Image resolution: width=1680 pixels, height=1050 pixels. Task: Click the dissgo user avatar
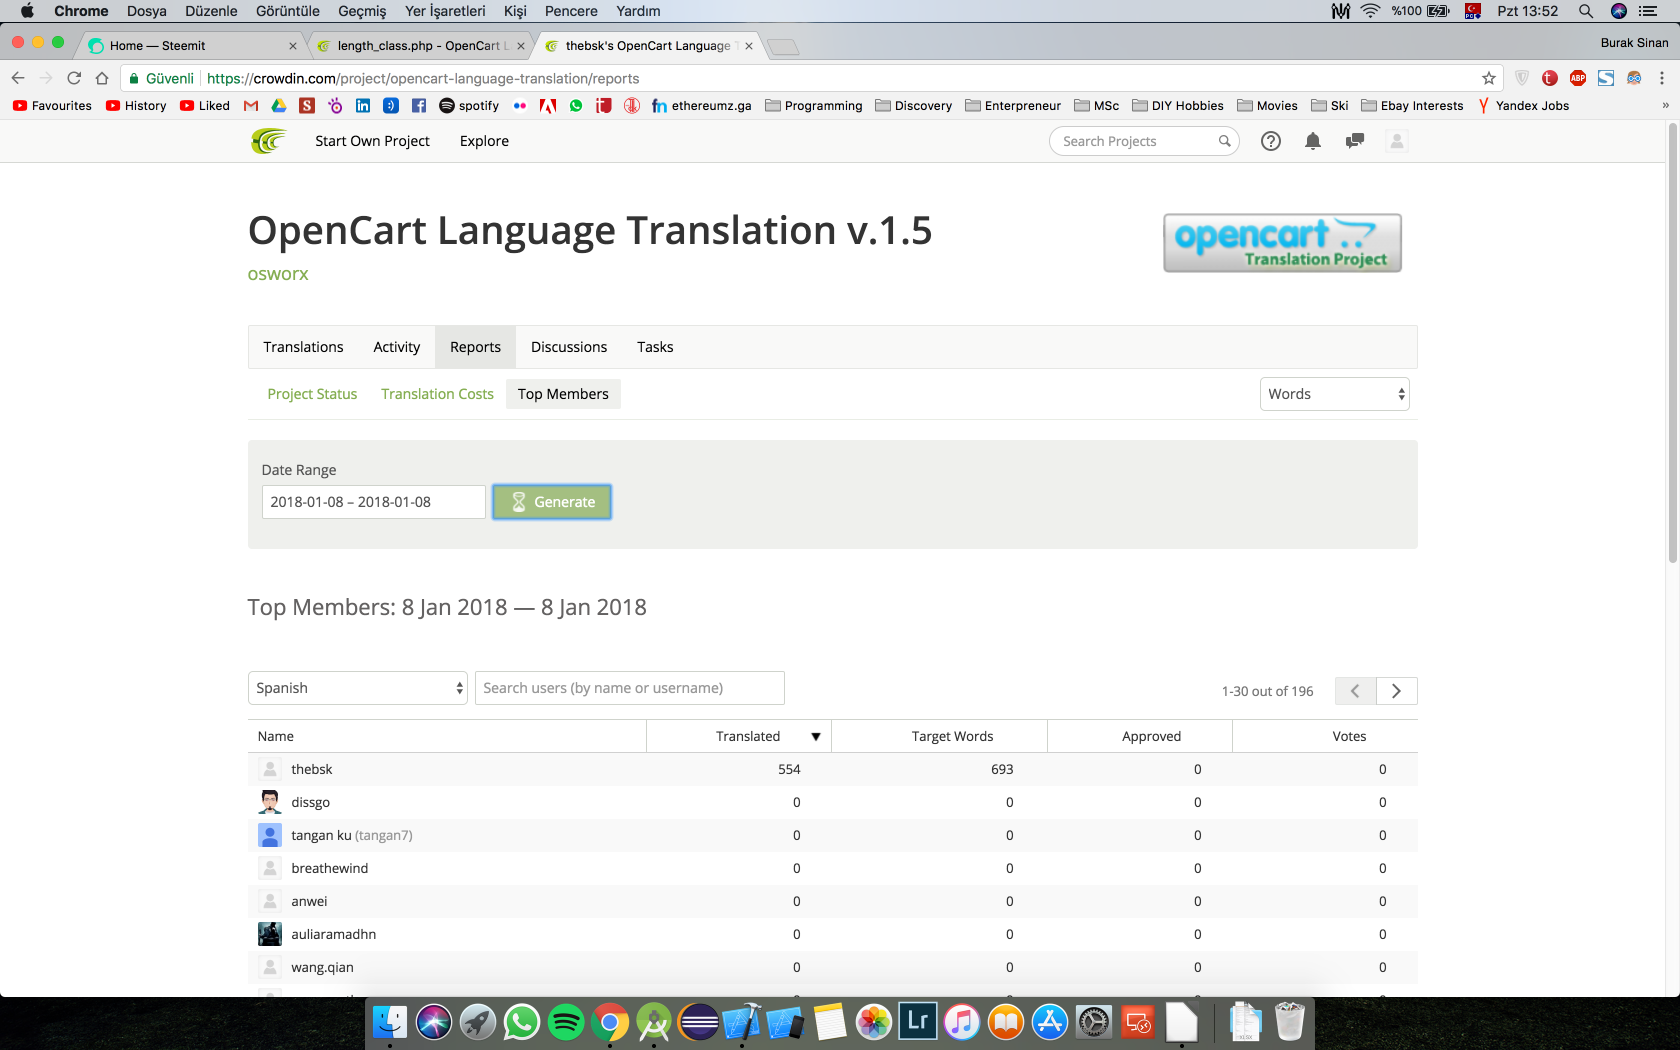[270, 802]
